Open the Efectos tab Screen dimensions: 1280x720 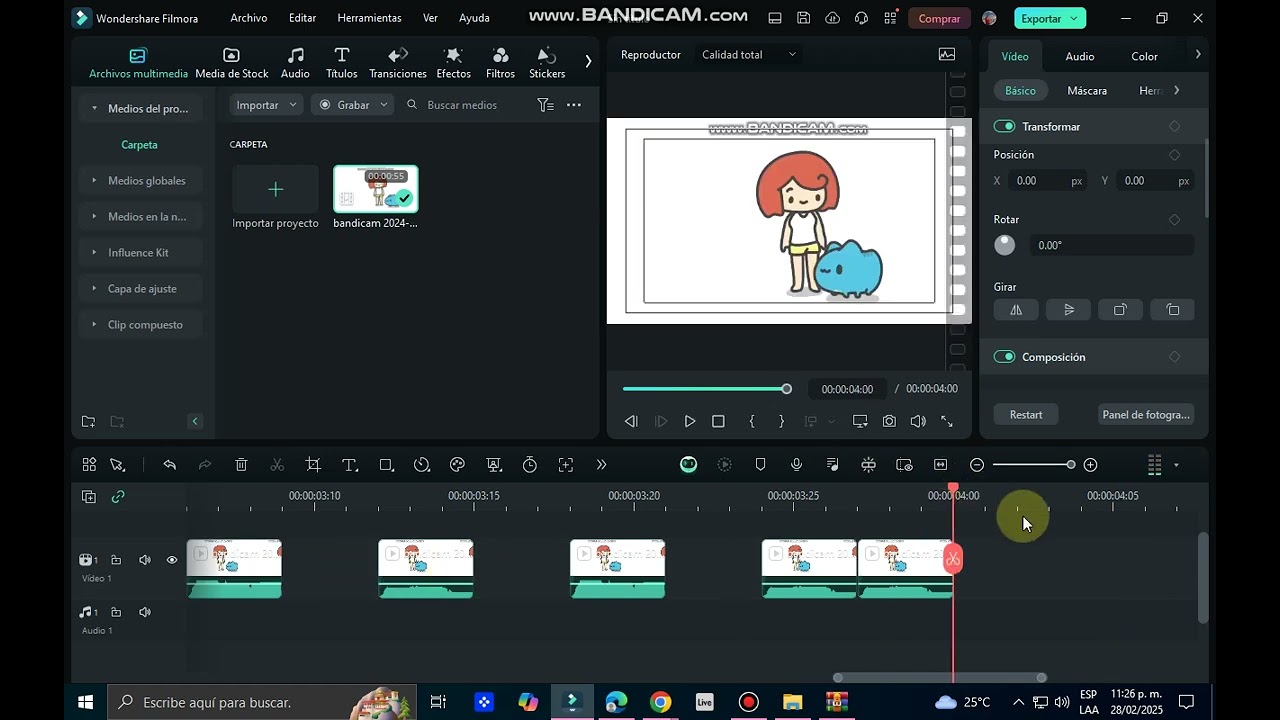(453, 63)
